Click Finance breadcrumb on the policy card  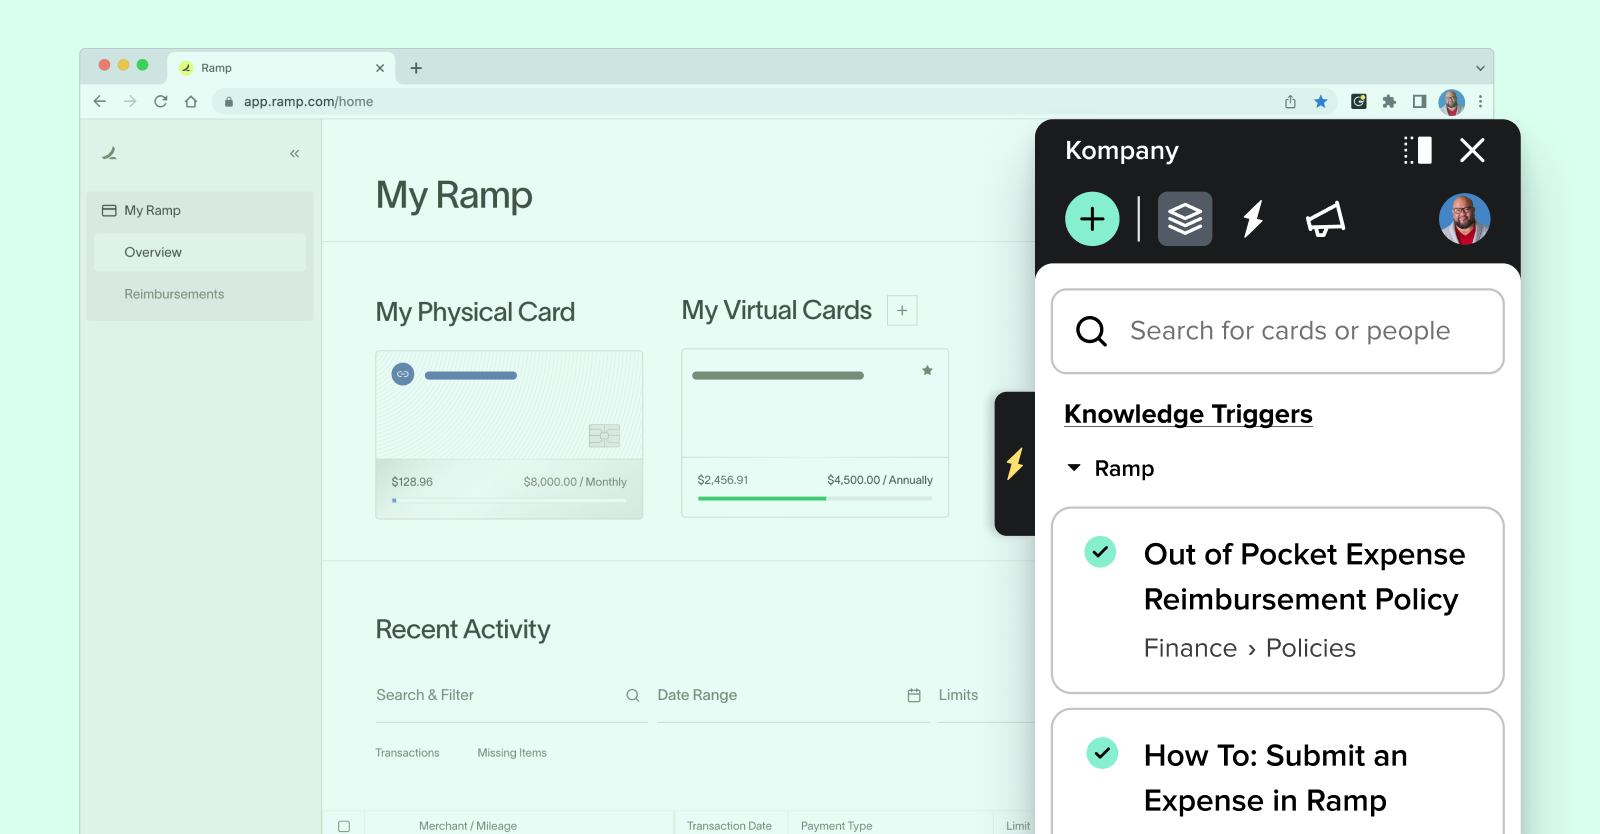point(1190,648)
